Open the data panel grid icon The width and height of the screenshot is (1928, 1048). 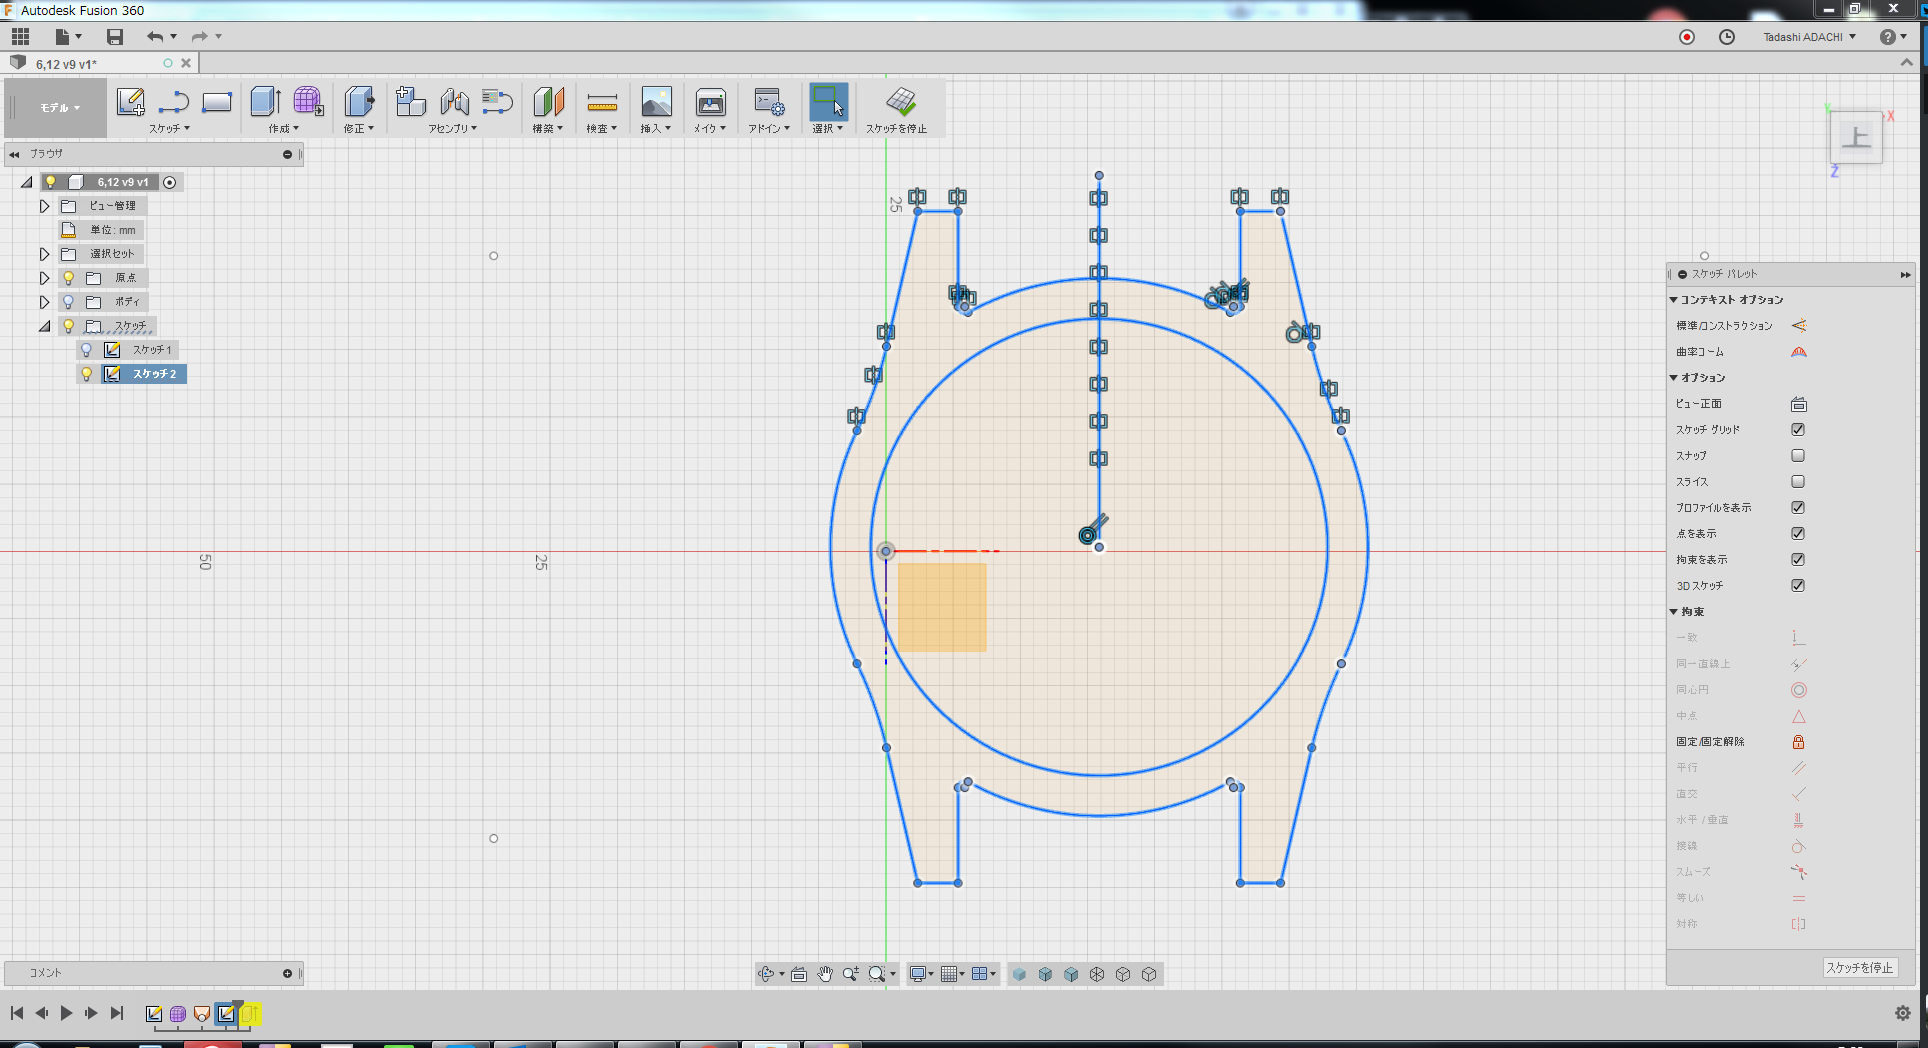[20, 37]
